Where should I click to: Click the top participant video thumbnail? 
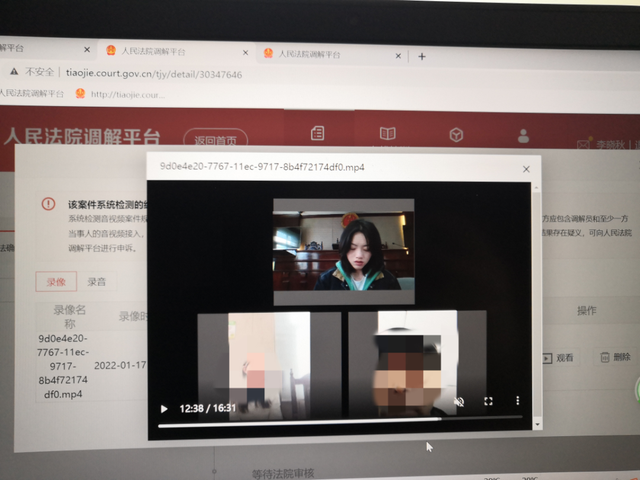[344, 251]
